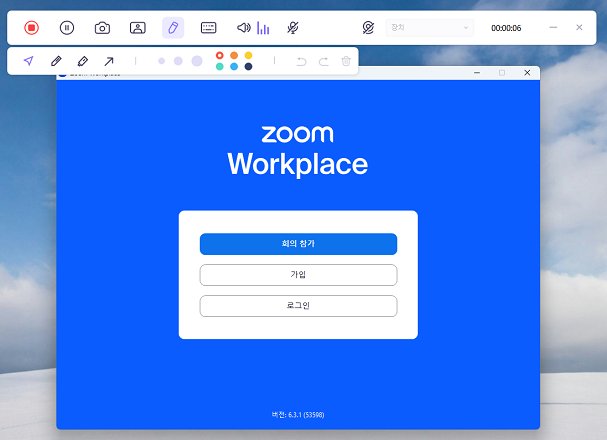Mute the system speaker audio

[243, 28]
